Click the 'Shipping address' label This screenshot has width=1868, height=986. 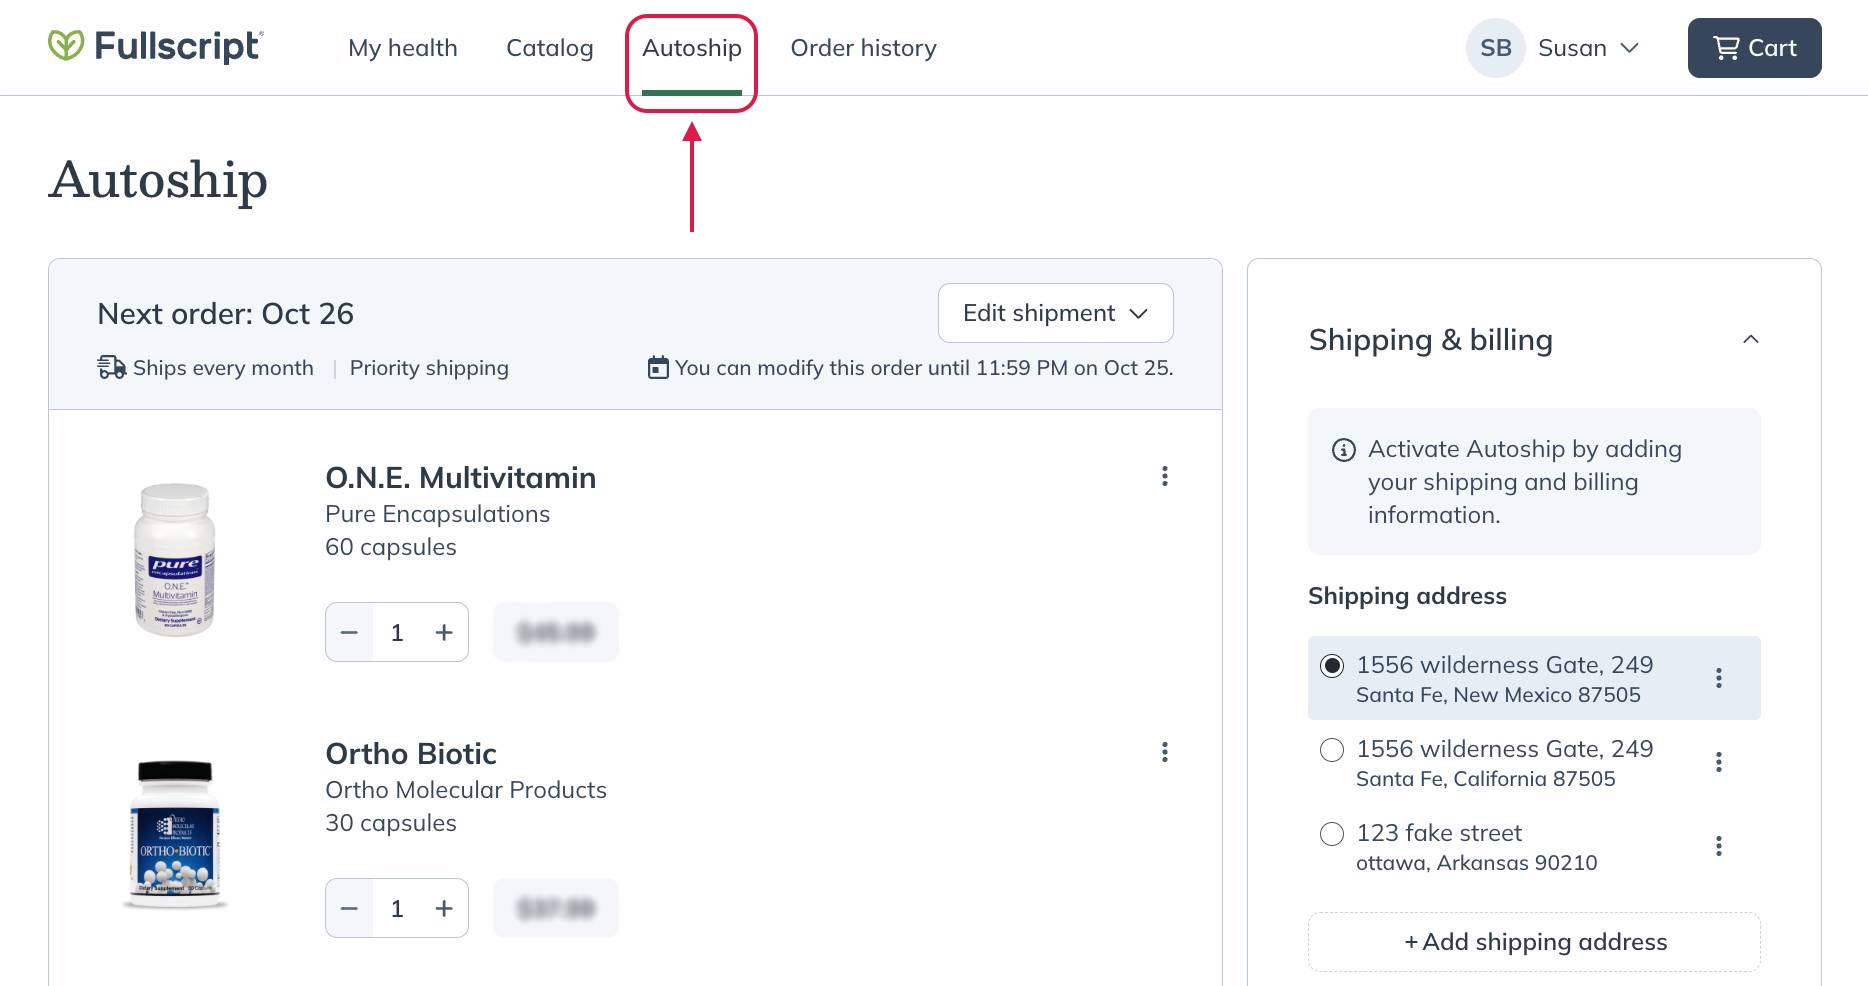click(1407, 596)
